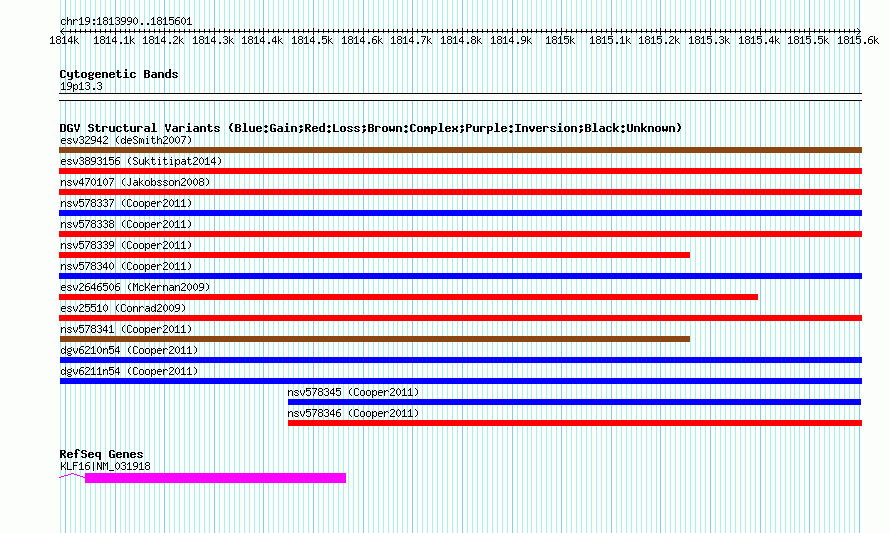Click the nsv578346 red loss bar
The image size is (890, 533).
tap(575, 423)
